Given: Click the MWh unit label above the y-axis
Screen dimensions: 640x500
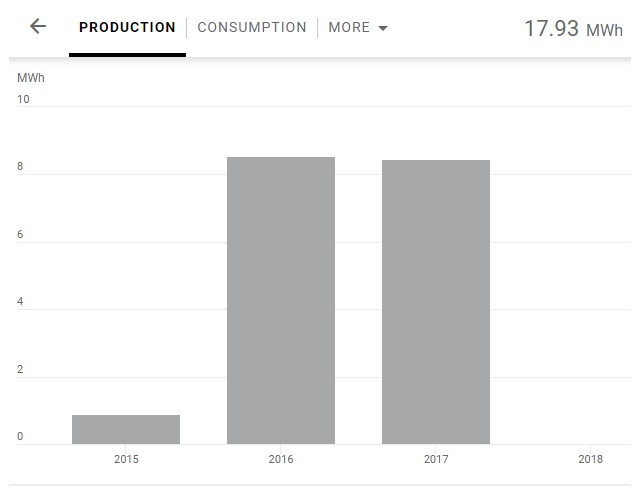Looking at the screenshot, I should point(31,77).
